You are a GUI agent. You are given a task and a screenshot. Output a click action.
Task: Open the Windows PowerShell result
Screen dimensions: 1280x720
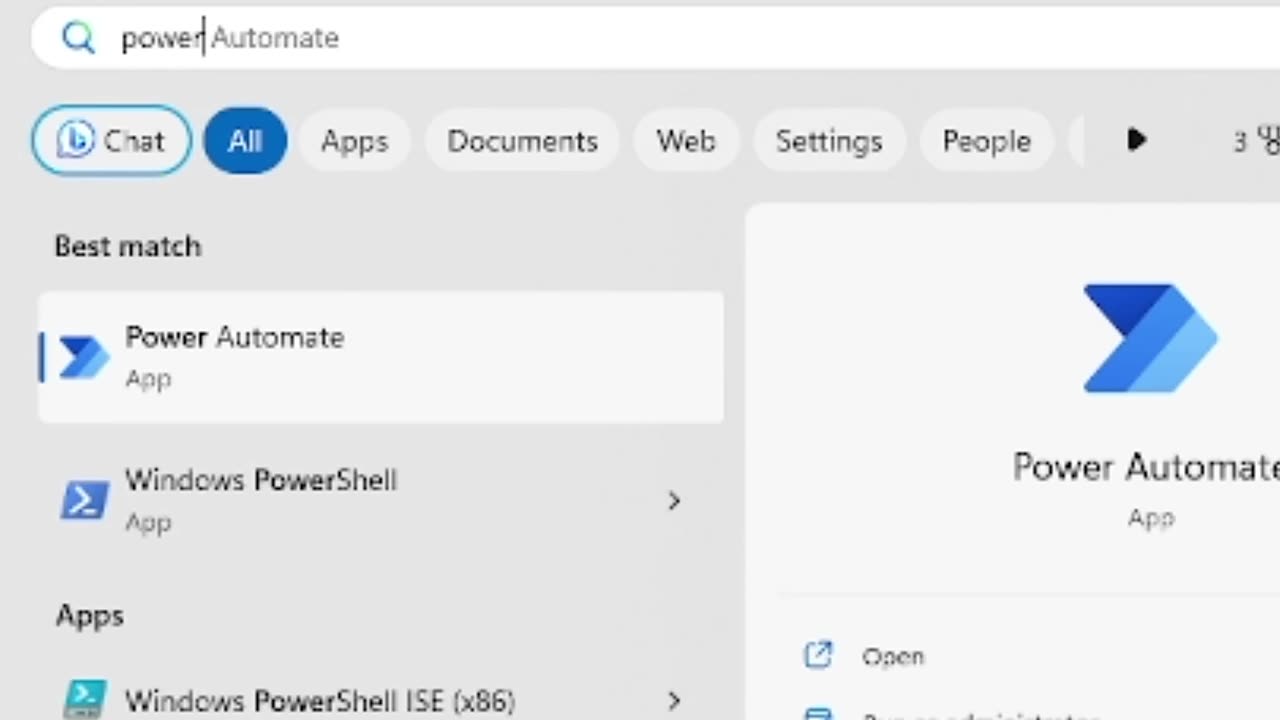381,500
